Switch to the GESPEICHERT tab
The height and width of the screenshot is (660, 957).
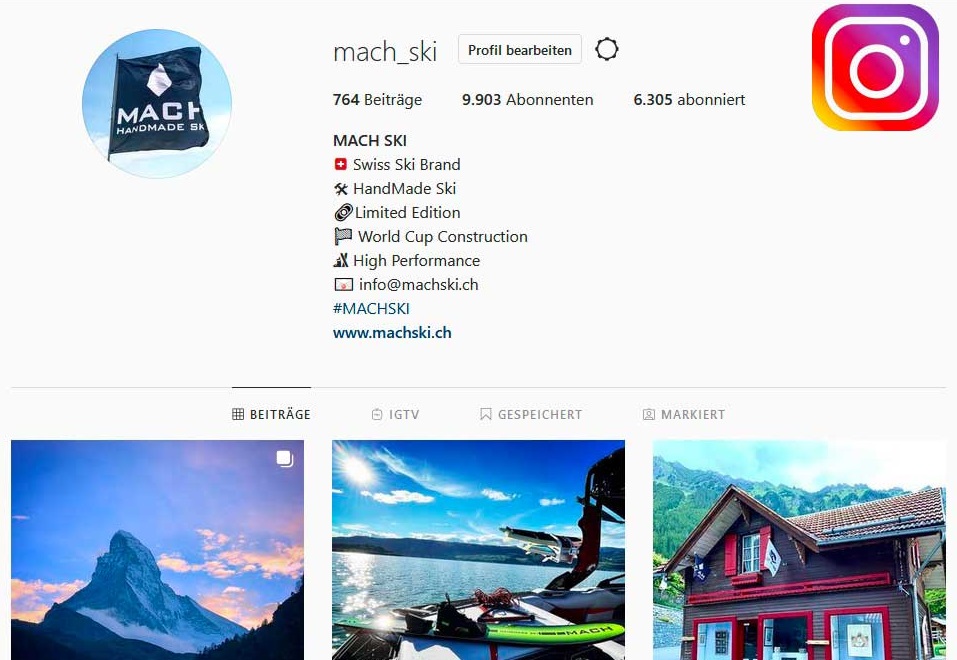531,415
